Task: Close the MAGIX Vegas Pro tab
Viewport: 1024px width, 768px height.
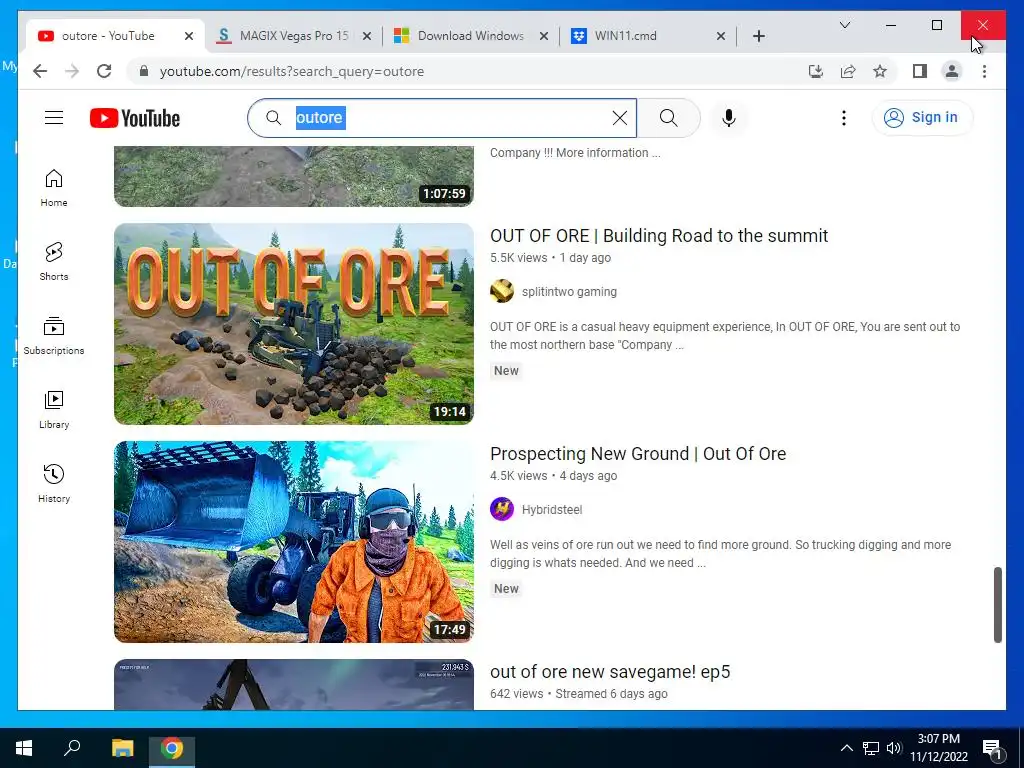Action: click(x=366, y=36)
